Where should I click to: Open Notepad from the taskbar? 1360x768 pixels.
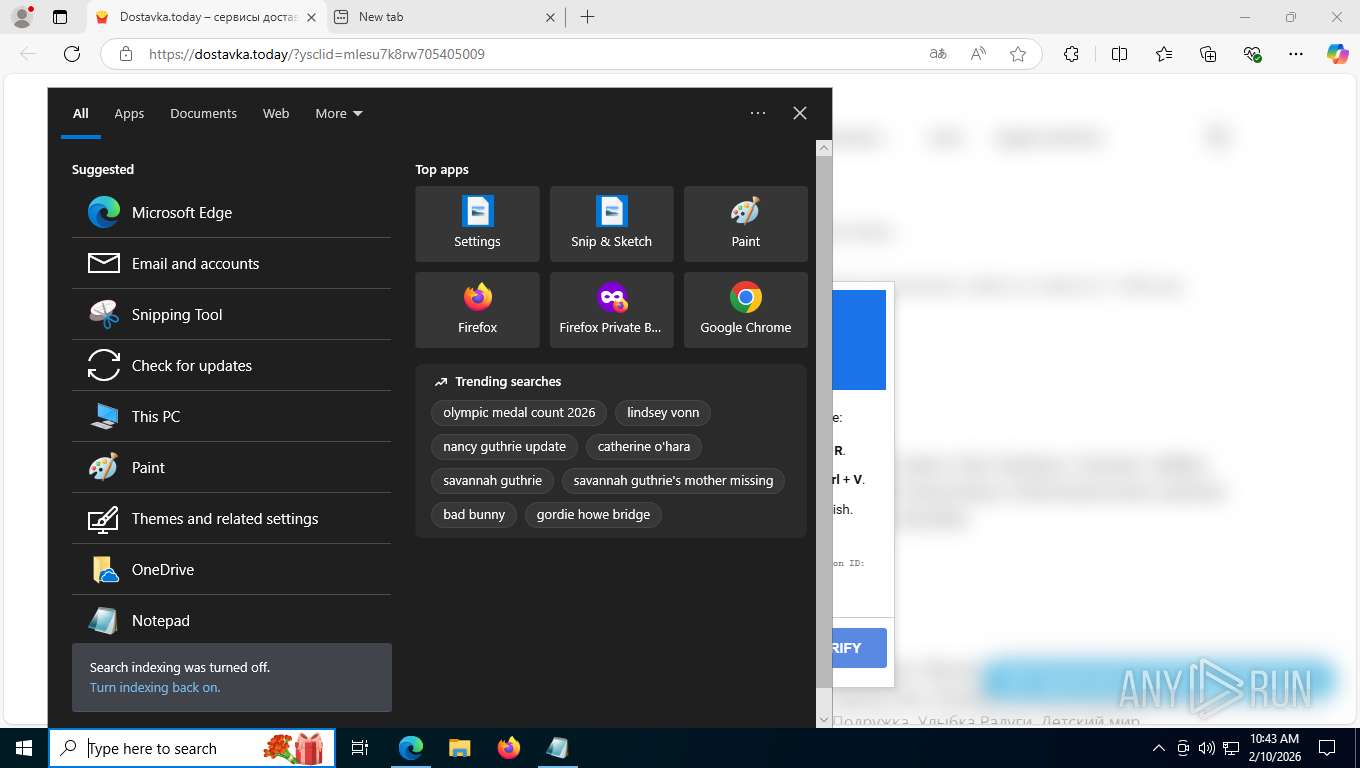pos(558,748)
